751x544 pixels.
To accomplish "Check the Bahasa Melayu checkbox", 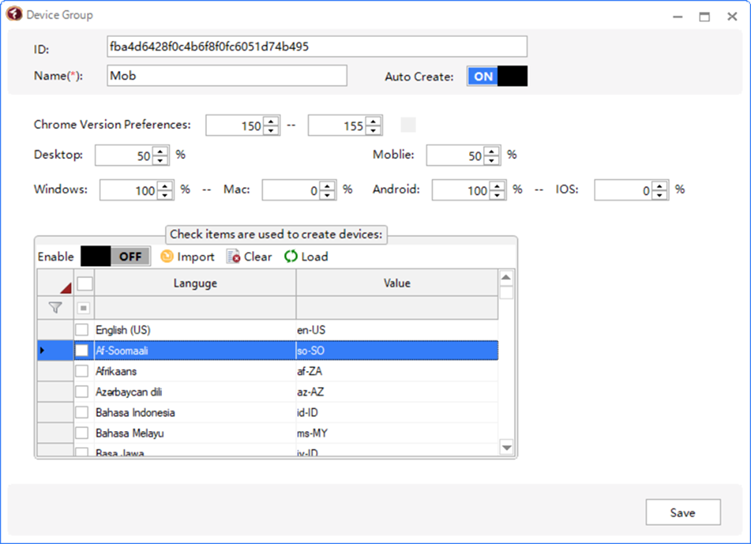I will coord(82,433).
